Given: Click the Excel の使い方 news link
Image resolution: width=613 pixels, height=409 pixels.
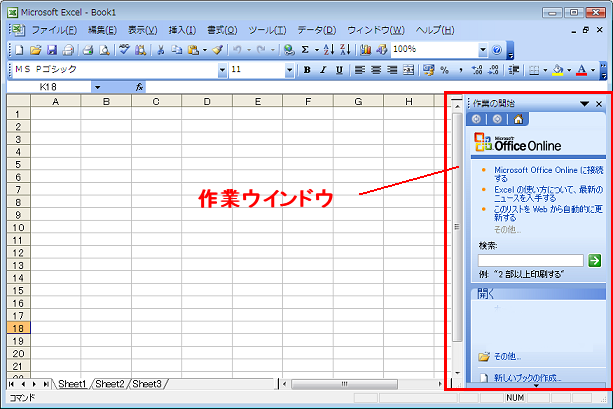Looking at the screenshot, I should click(548, 194).
